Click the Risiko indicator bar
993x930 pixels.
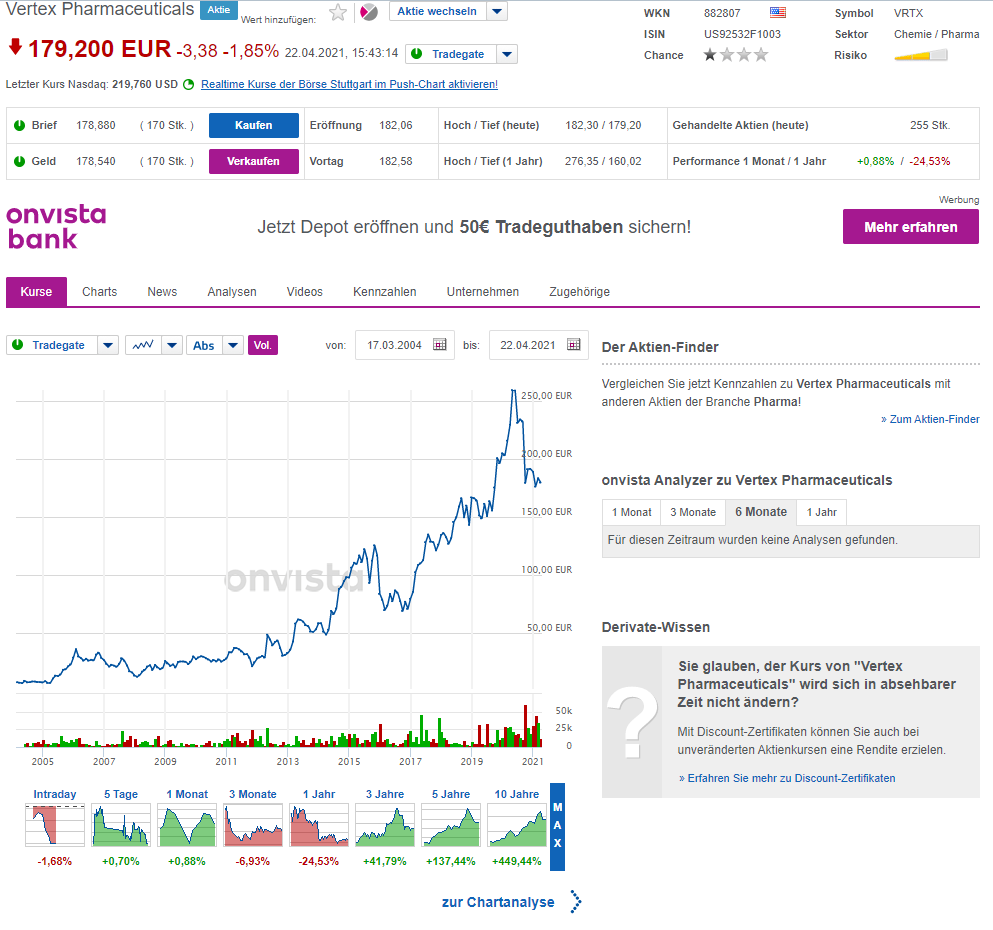coord(921,56)
